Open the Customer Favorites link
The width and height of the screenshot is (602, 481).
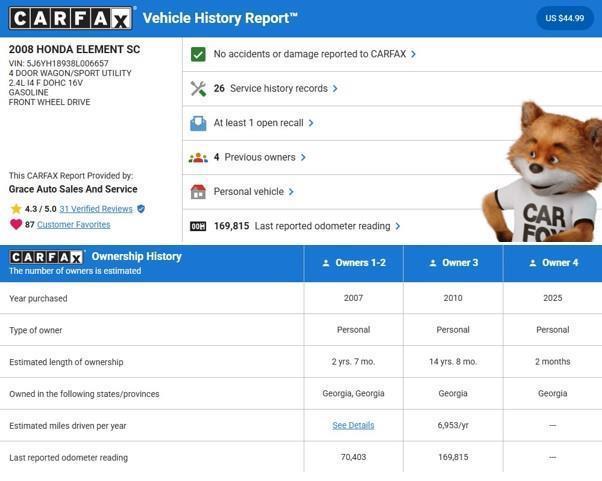pos(74,225)
